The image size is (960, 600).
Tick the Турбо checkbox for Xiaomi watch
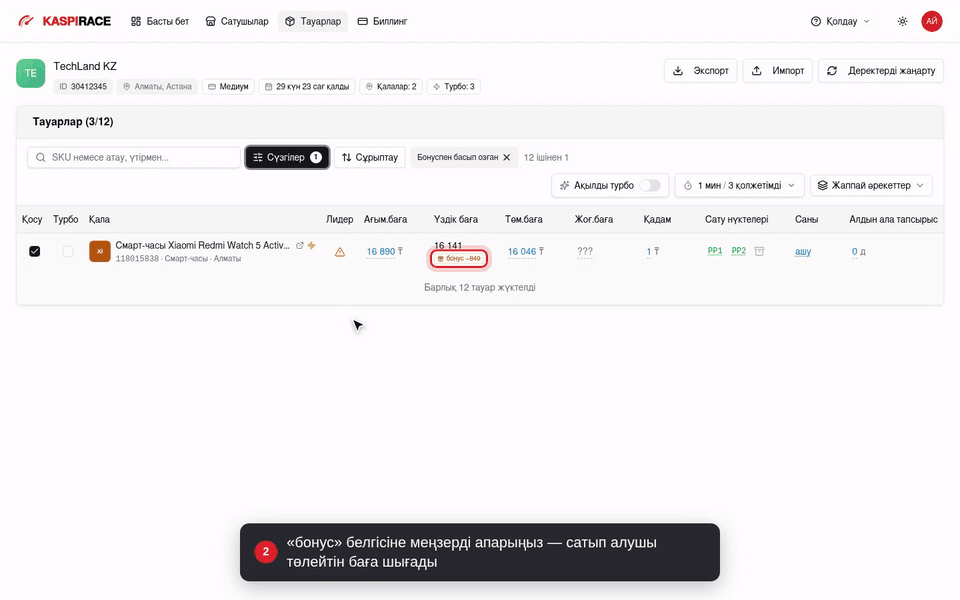[x=68, y=251]
